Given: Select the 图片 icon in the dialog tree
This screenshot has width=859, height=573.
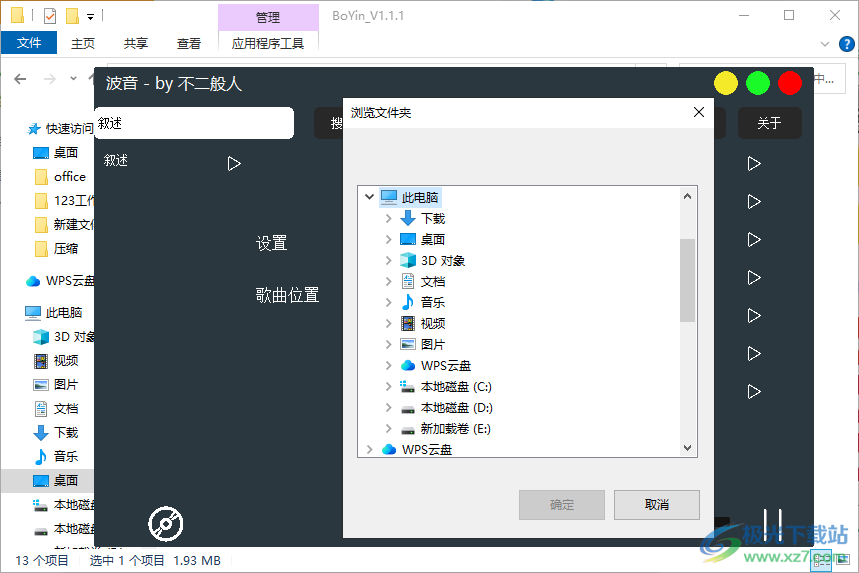Looking at the screenshot, I should (x=408, y=345).
